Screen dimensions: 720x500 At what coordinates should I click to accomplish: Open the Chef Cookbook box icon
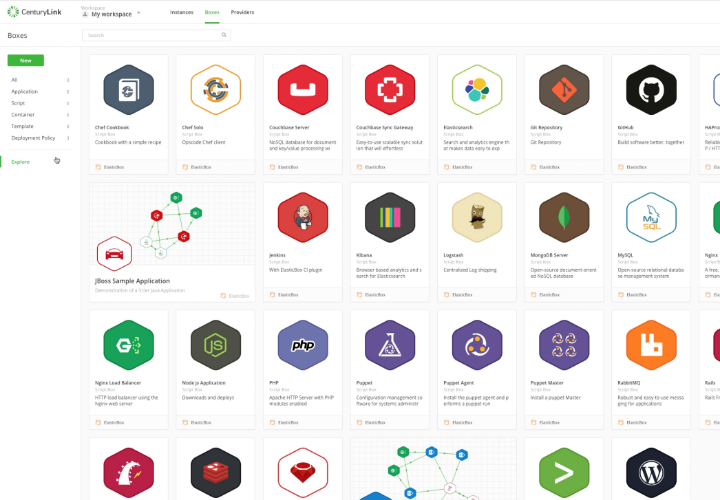coord(129,90)
